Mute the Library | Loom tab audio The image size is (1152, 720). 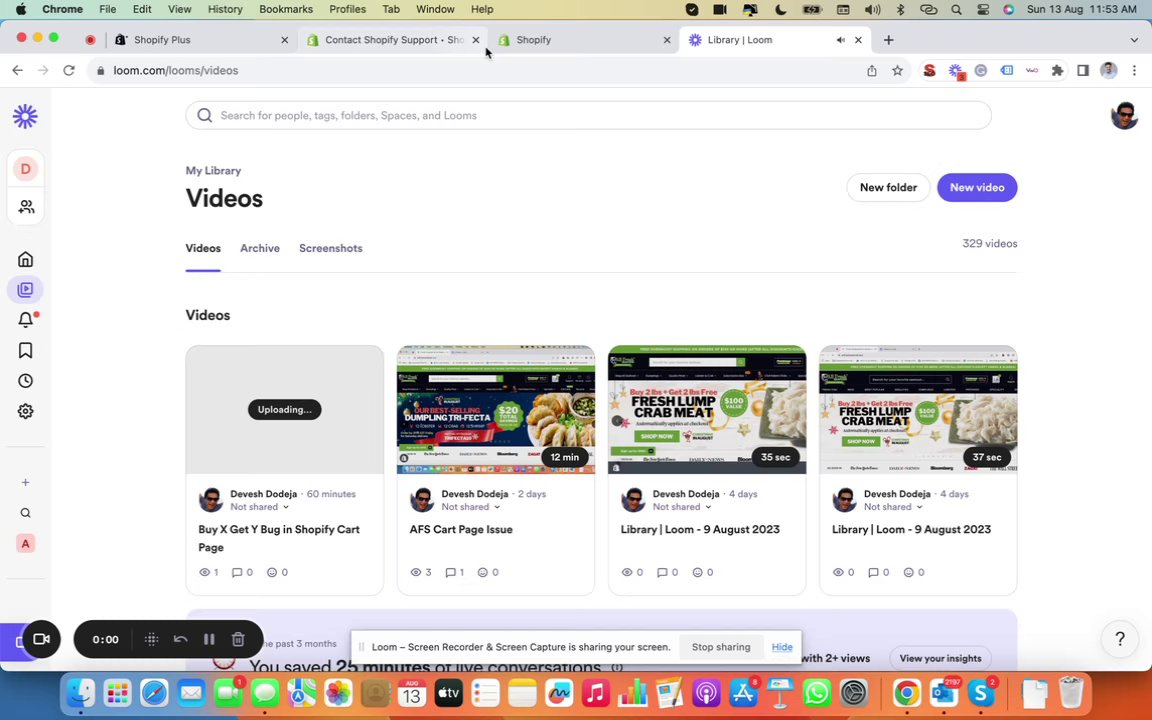coord(840,40)
